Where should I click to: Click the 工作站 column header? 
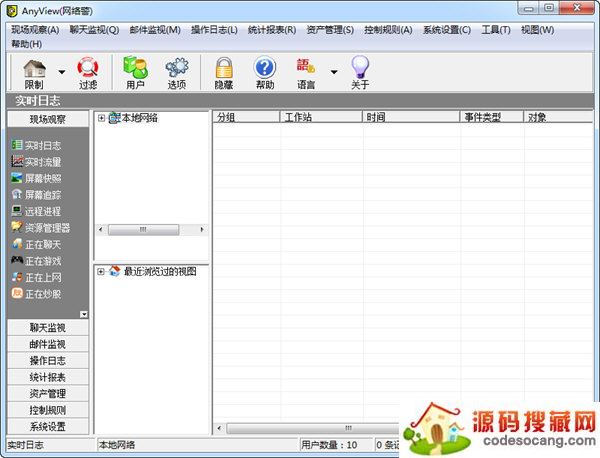tap(320, 117)
